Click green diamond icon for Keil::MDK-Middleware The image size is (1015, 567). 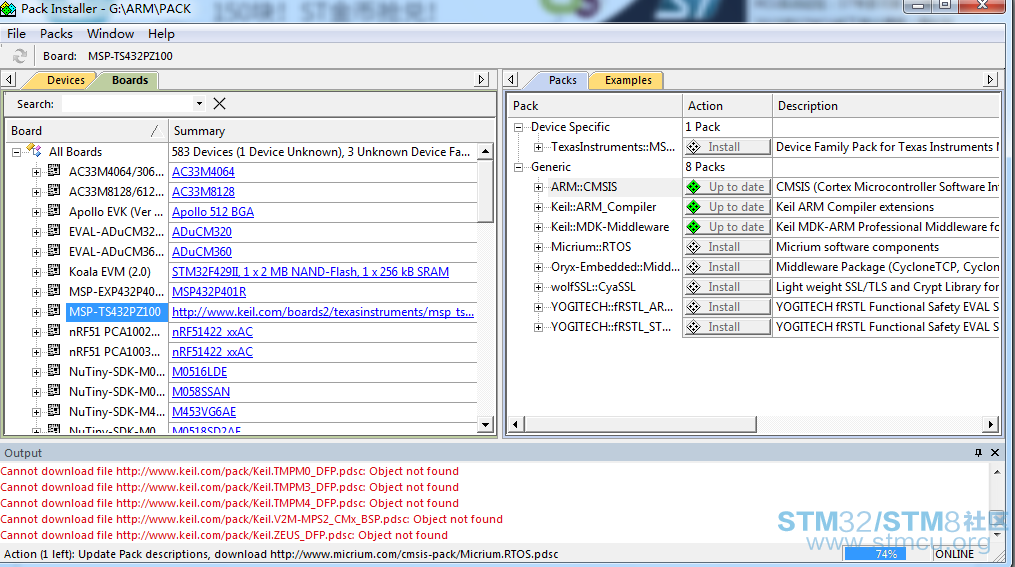694,227
